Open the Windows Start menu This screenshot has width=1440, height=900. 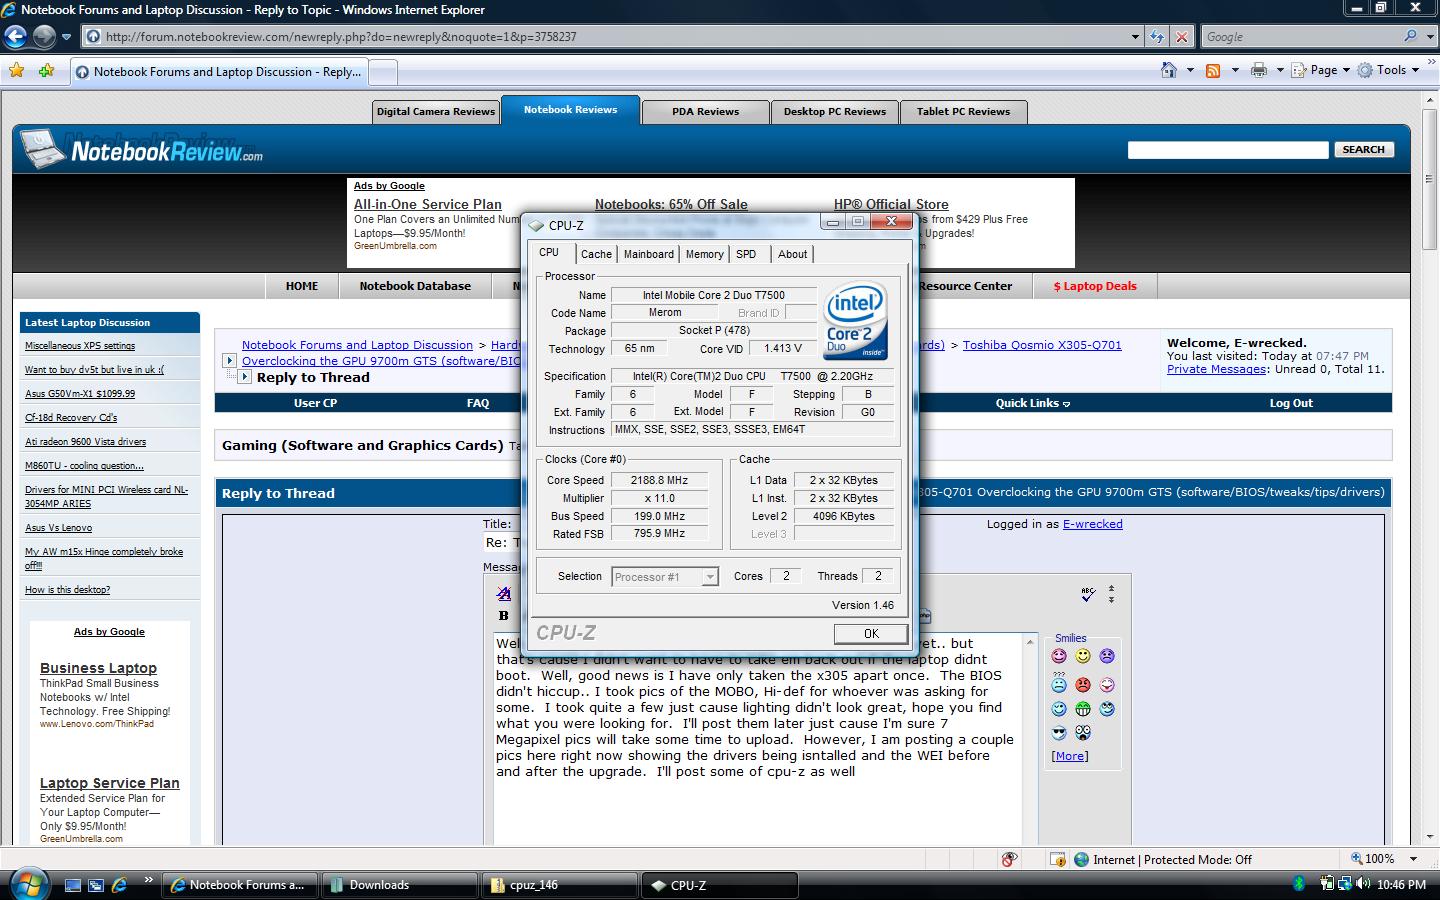[x=27, y=884]
